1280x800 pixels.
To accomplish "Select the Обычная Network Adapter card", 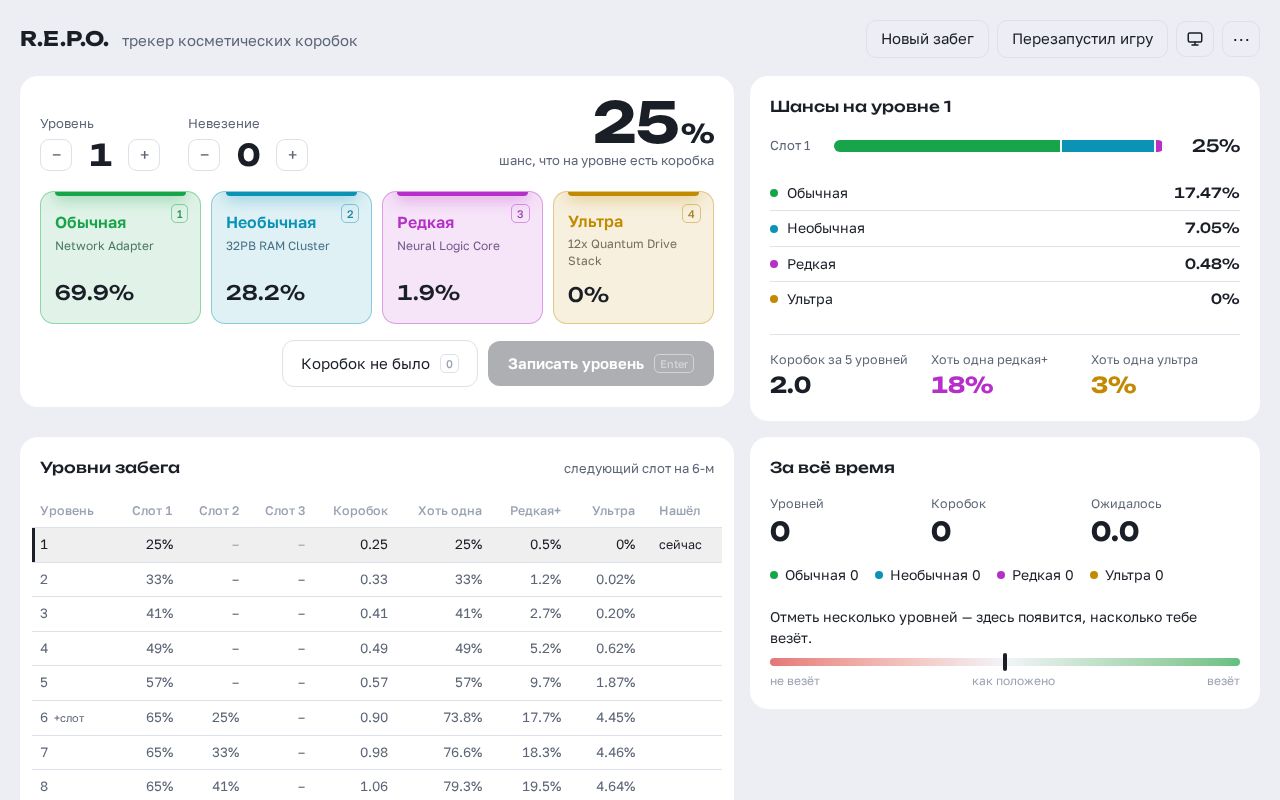I will (x=120, y=257).
